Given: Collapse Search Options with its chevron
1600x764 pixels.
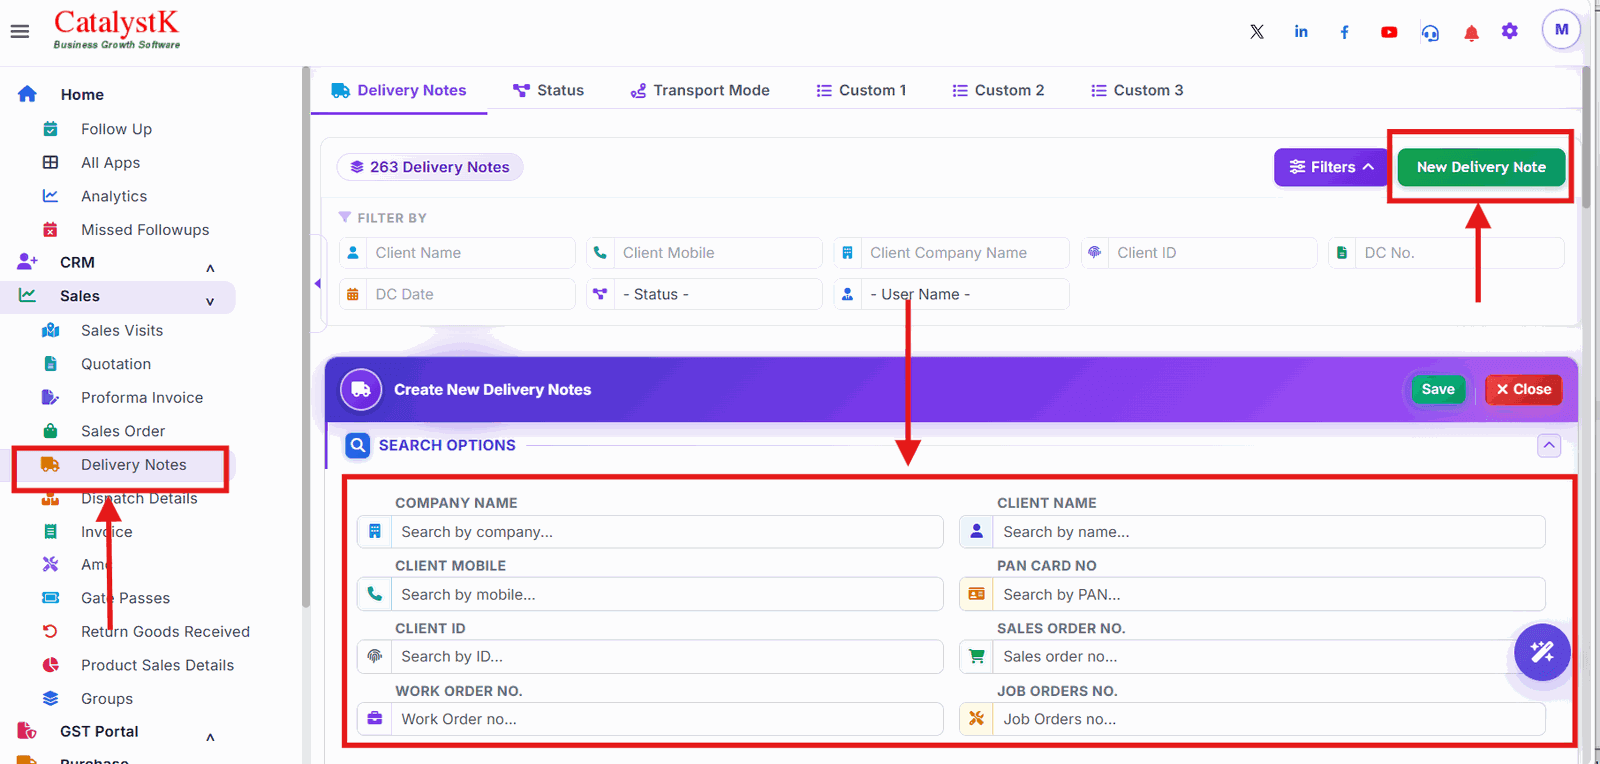Looking at the screenshot, I should pyautogui.click(x=1549, y=445).
